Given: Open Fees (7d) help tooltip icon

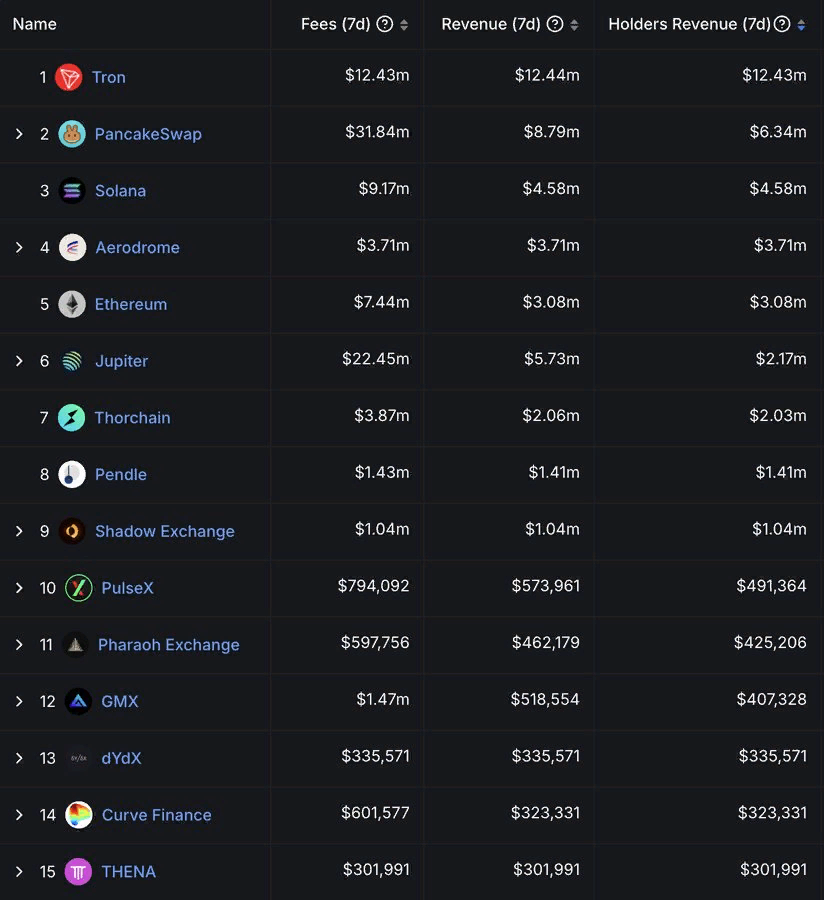Looking at the screenshot, I should pos(384,24).
